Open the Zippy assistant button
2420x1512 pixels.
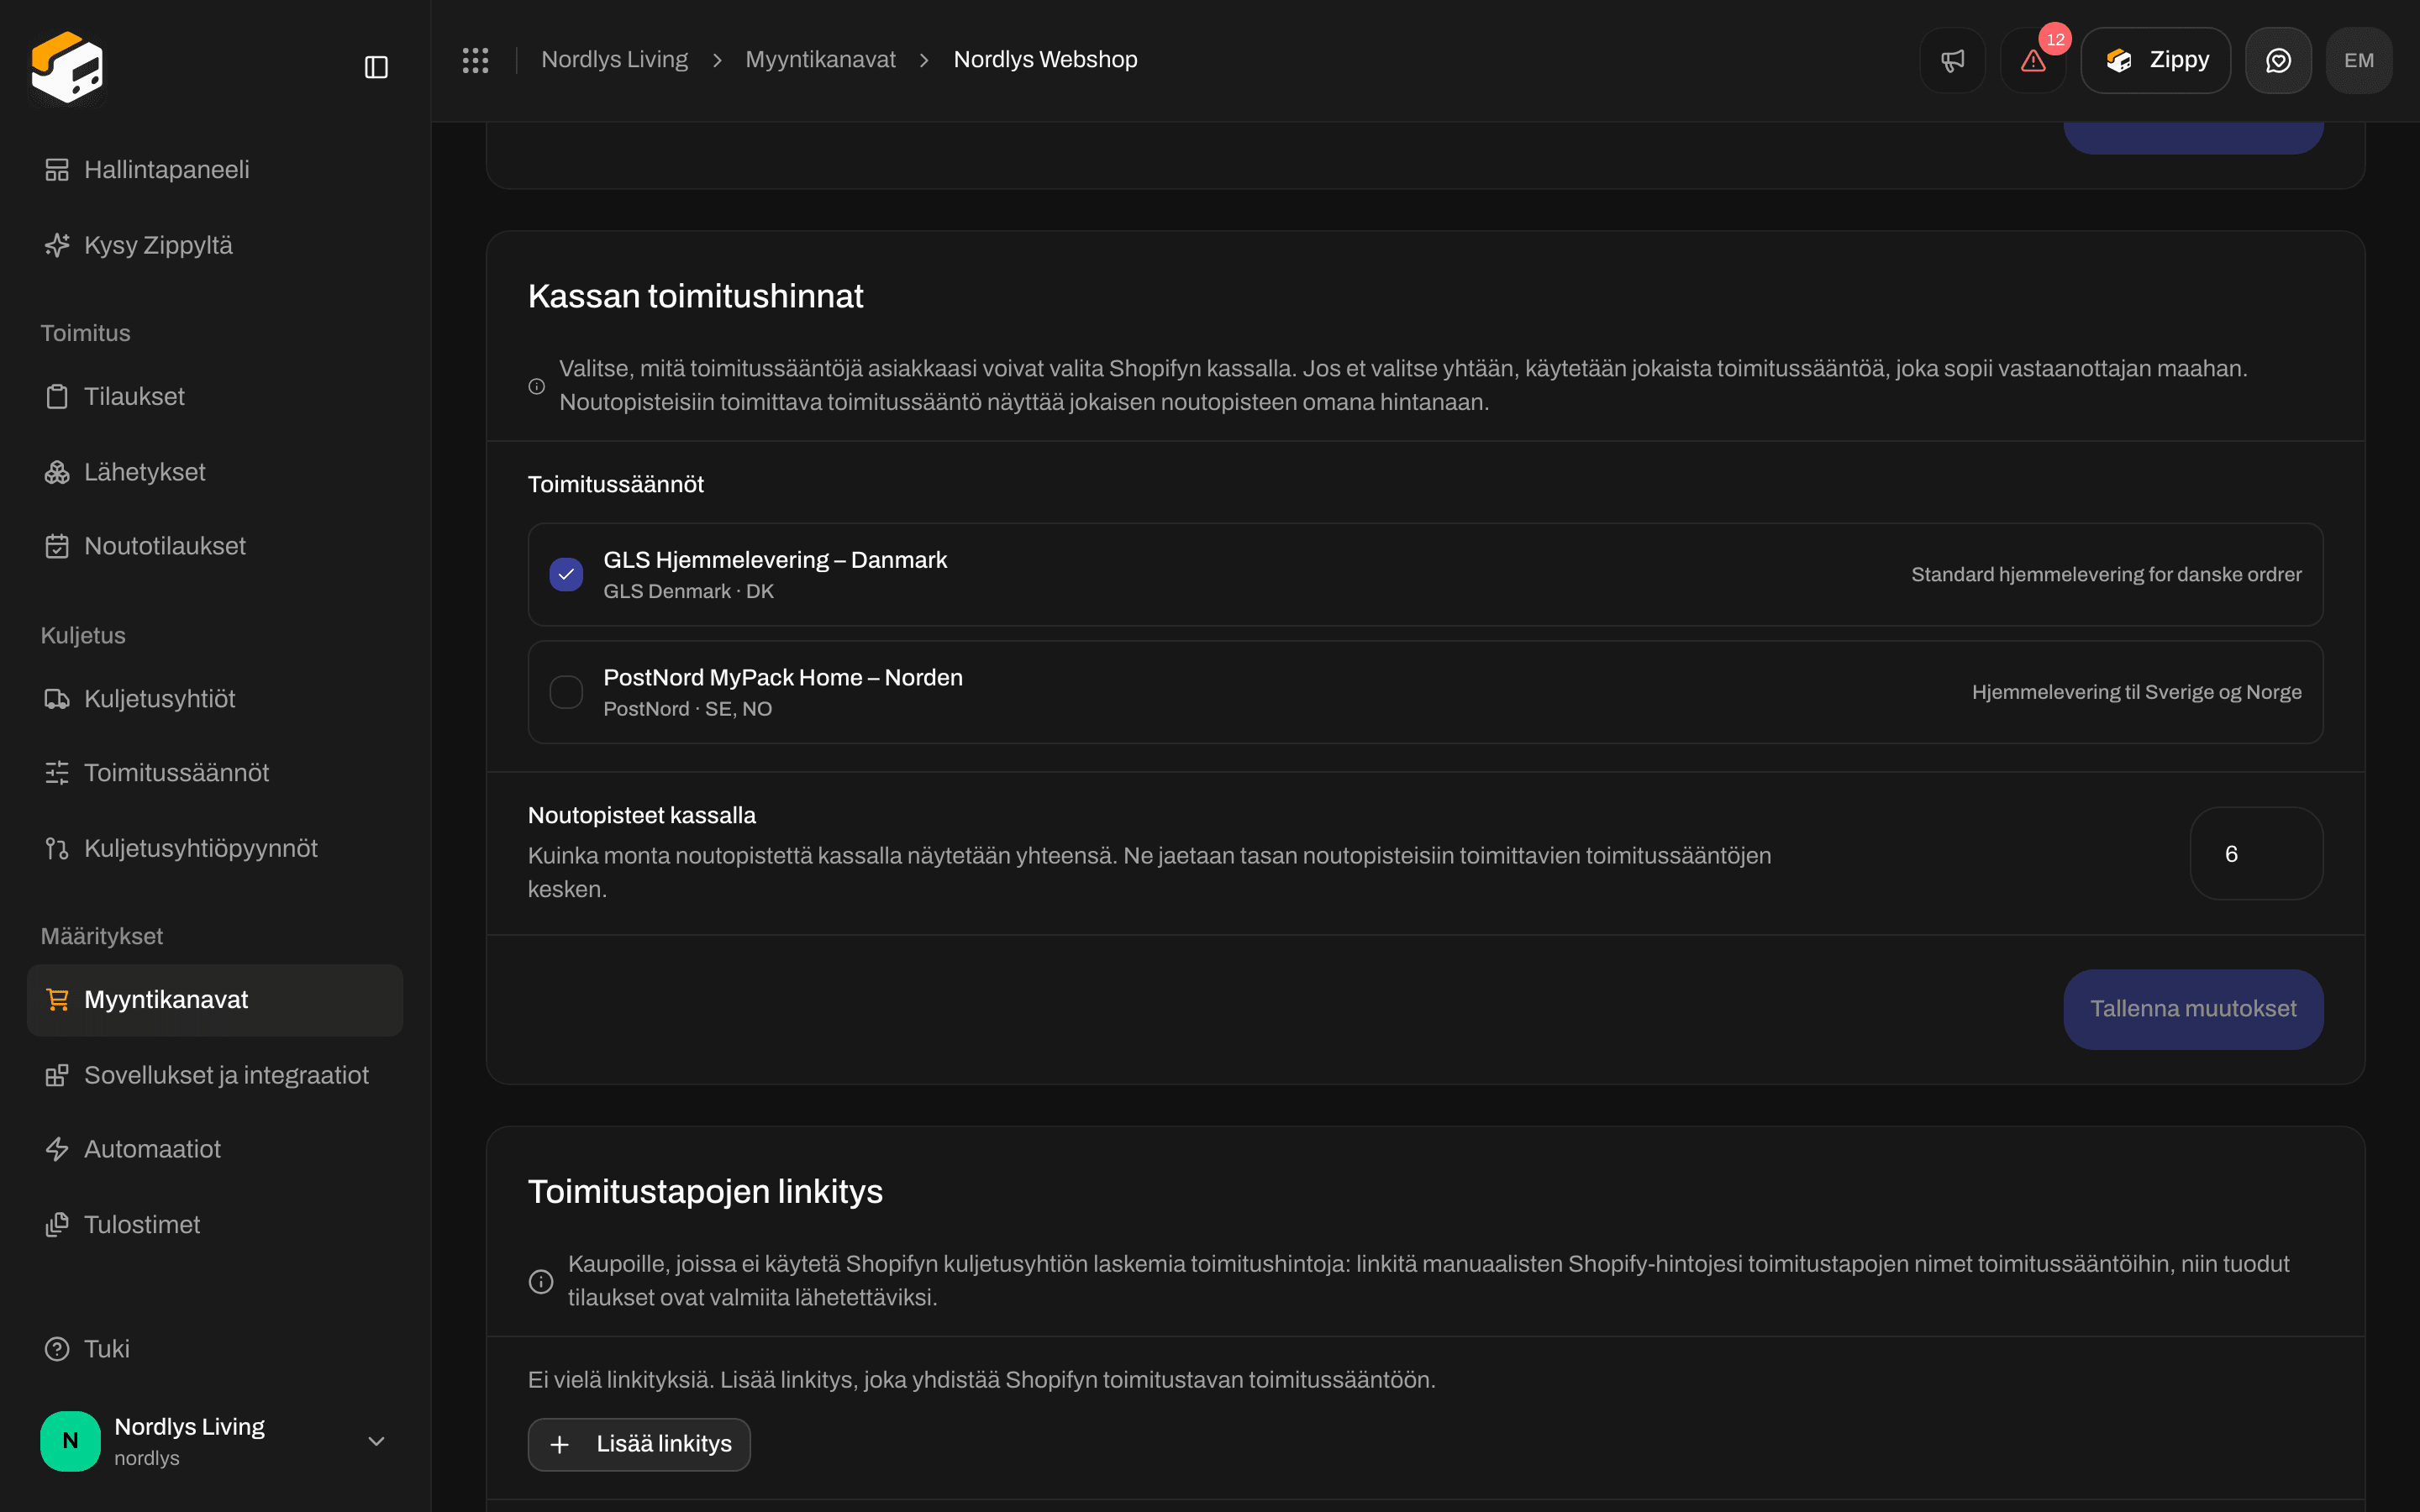pyautogui.click(x=2155, y=60)
